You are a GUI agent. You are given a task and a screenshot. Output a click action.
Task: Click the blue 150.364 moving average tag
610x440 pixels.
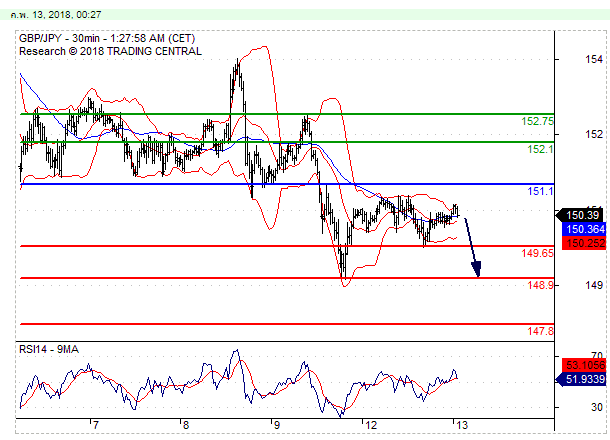(x=582, y=229)
